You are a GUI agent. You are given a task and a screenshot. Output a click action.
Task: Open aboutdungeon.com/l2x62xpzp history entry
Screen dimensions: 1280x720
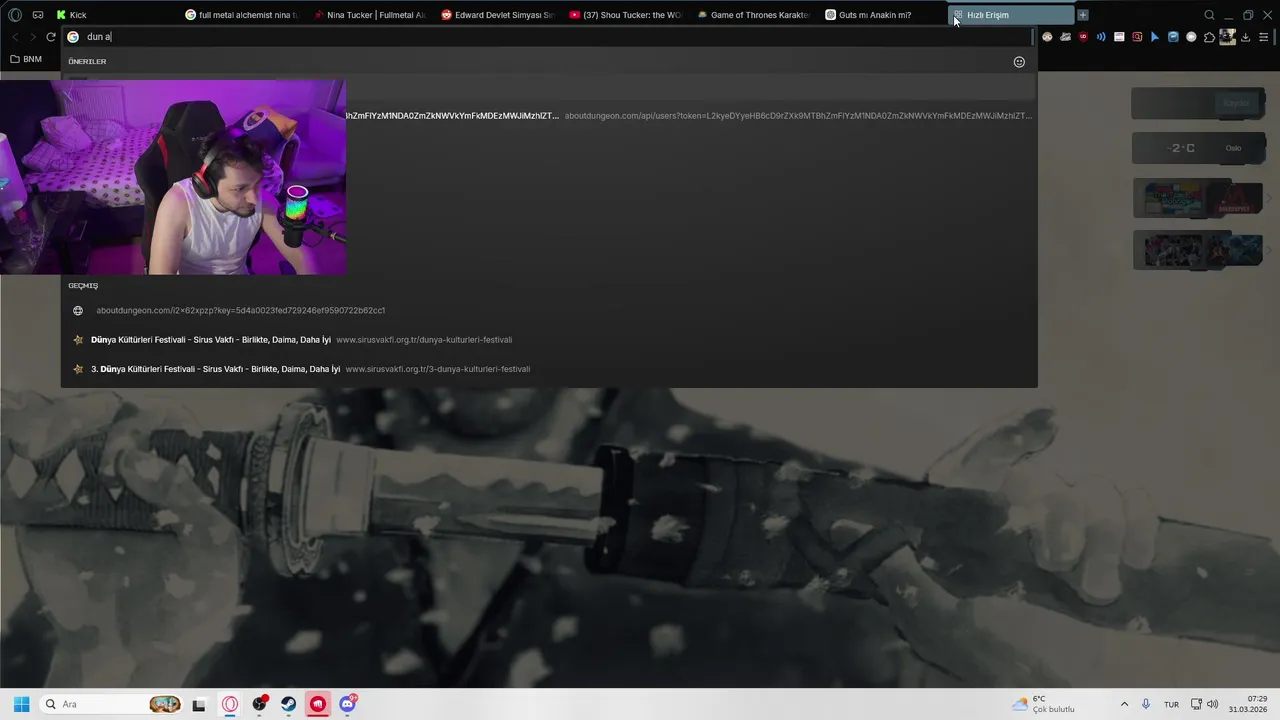549,310
